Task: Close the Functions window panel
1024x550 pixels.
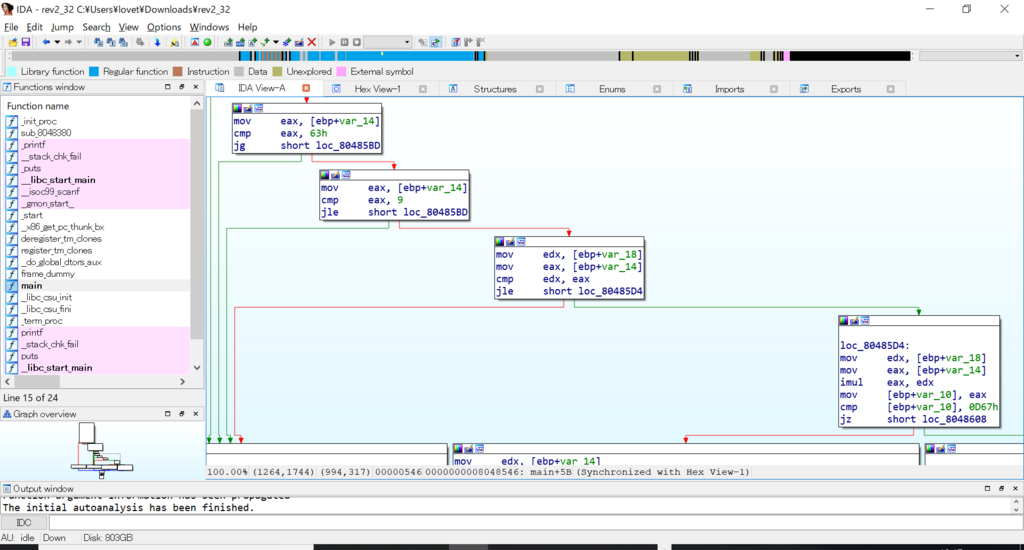Action: coord(195,87)
